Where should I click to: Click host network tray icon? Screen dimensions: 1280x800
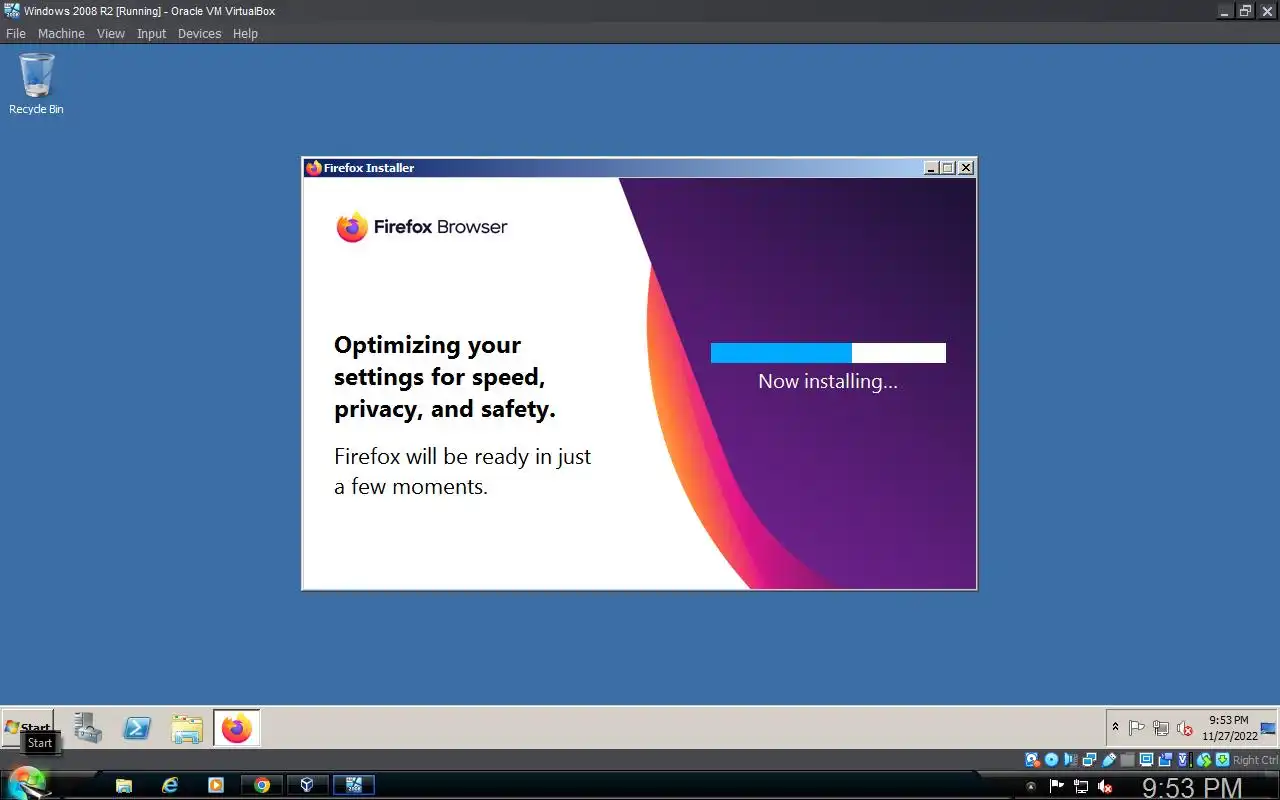[x=1082, y=786]
